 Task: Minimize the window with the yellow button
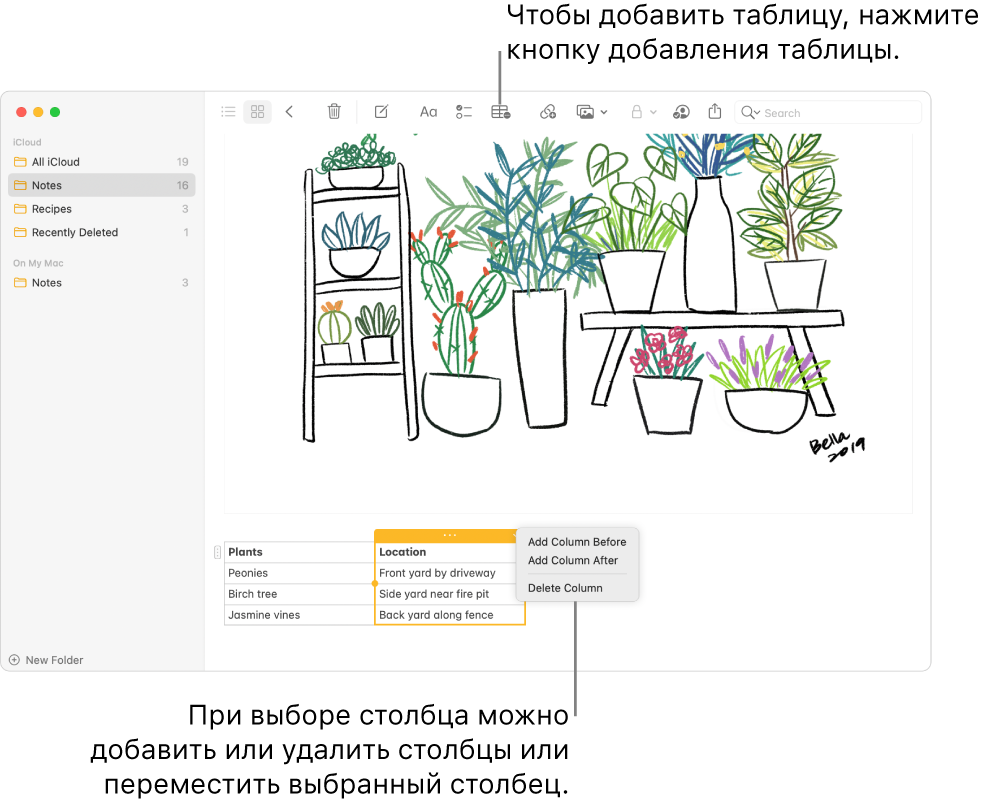coord(38,112)
